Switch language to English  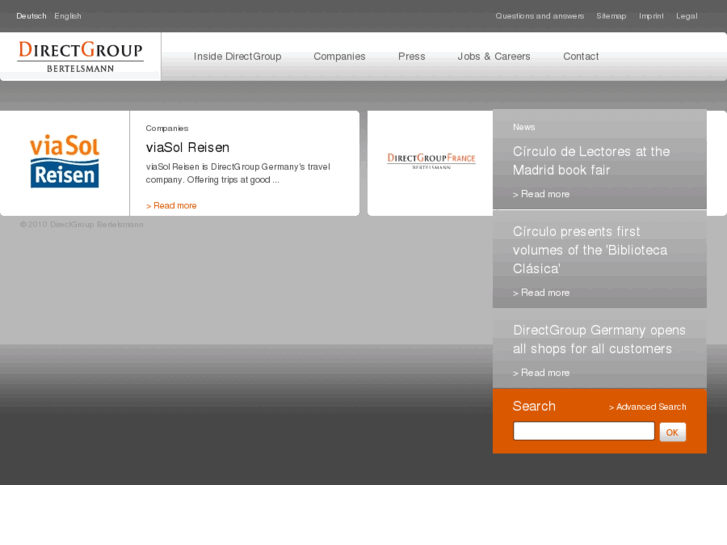click(68, 16)
